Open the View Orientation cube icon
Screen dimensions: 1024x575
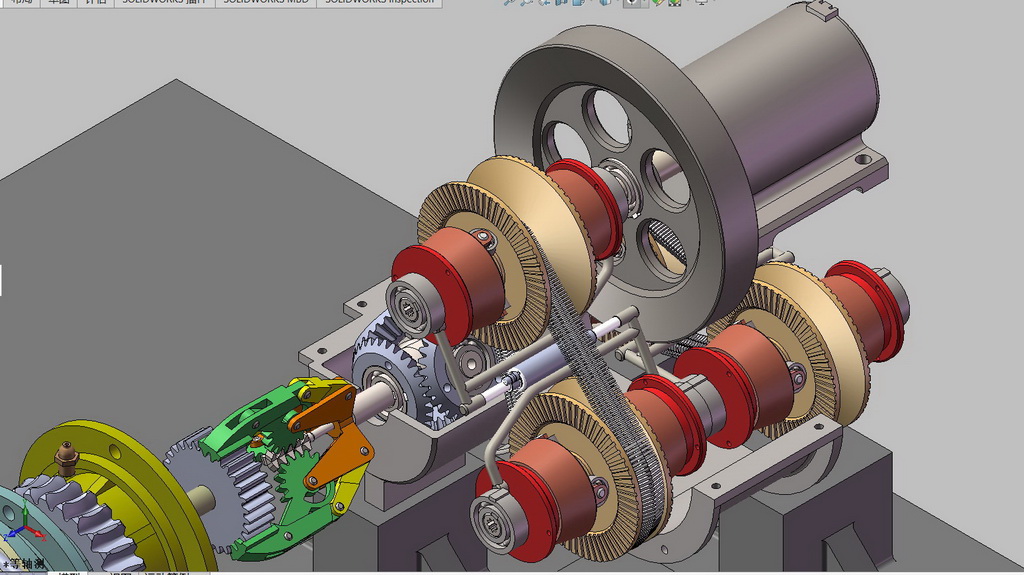578,2
